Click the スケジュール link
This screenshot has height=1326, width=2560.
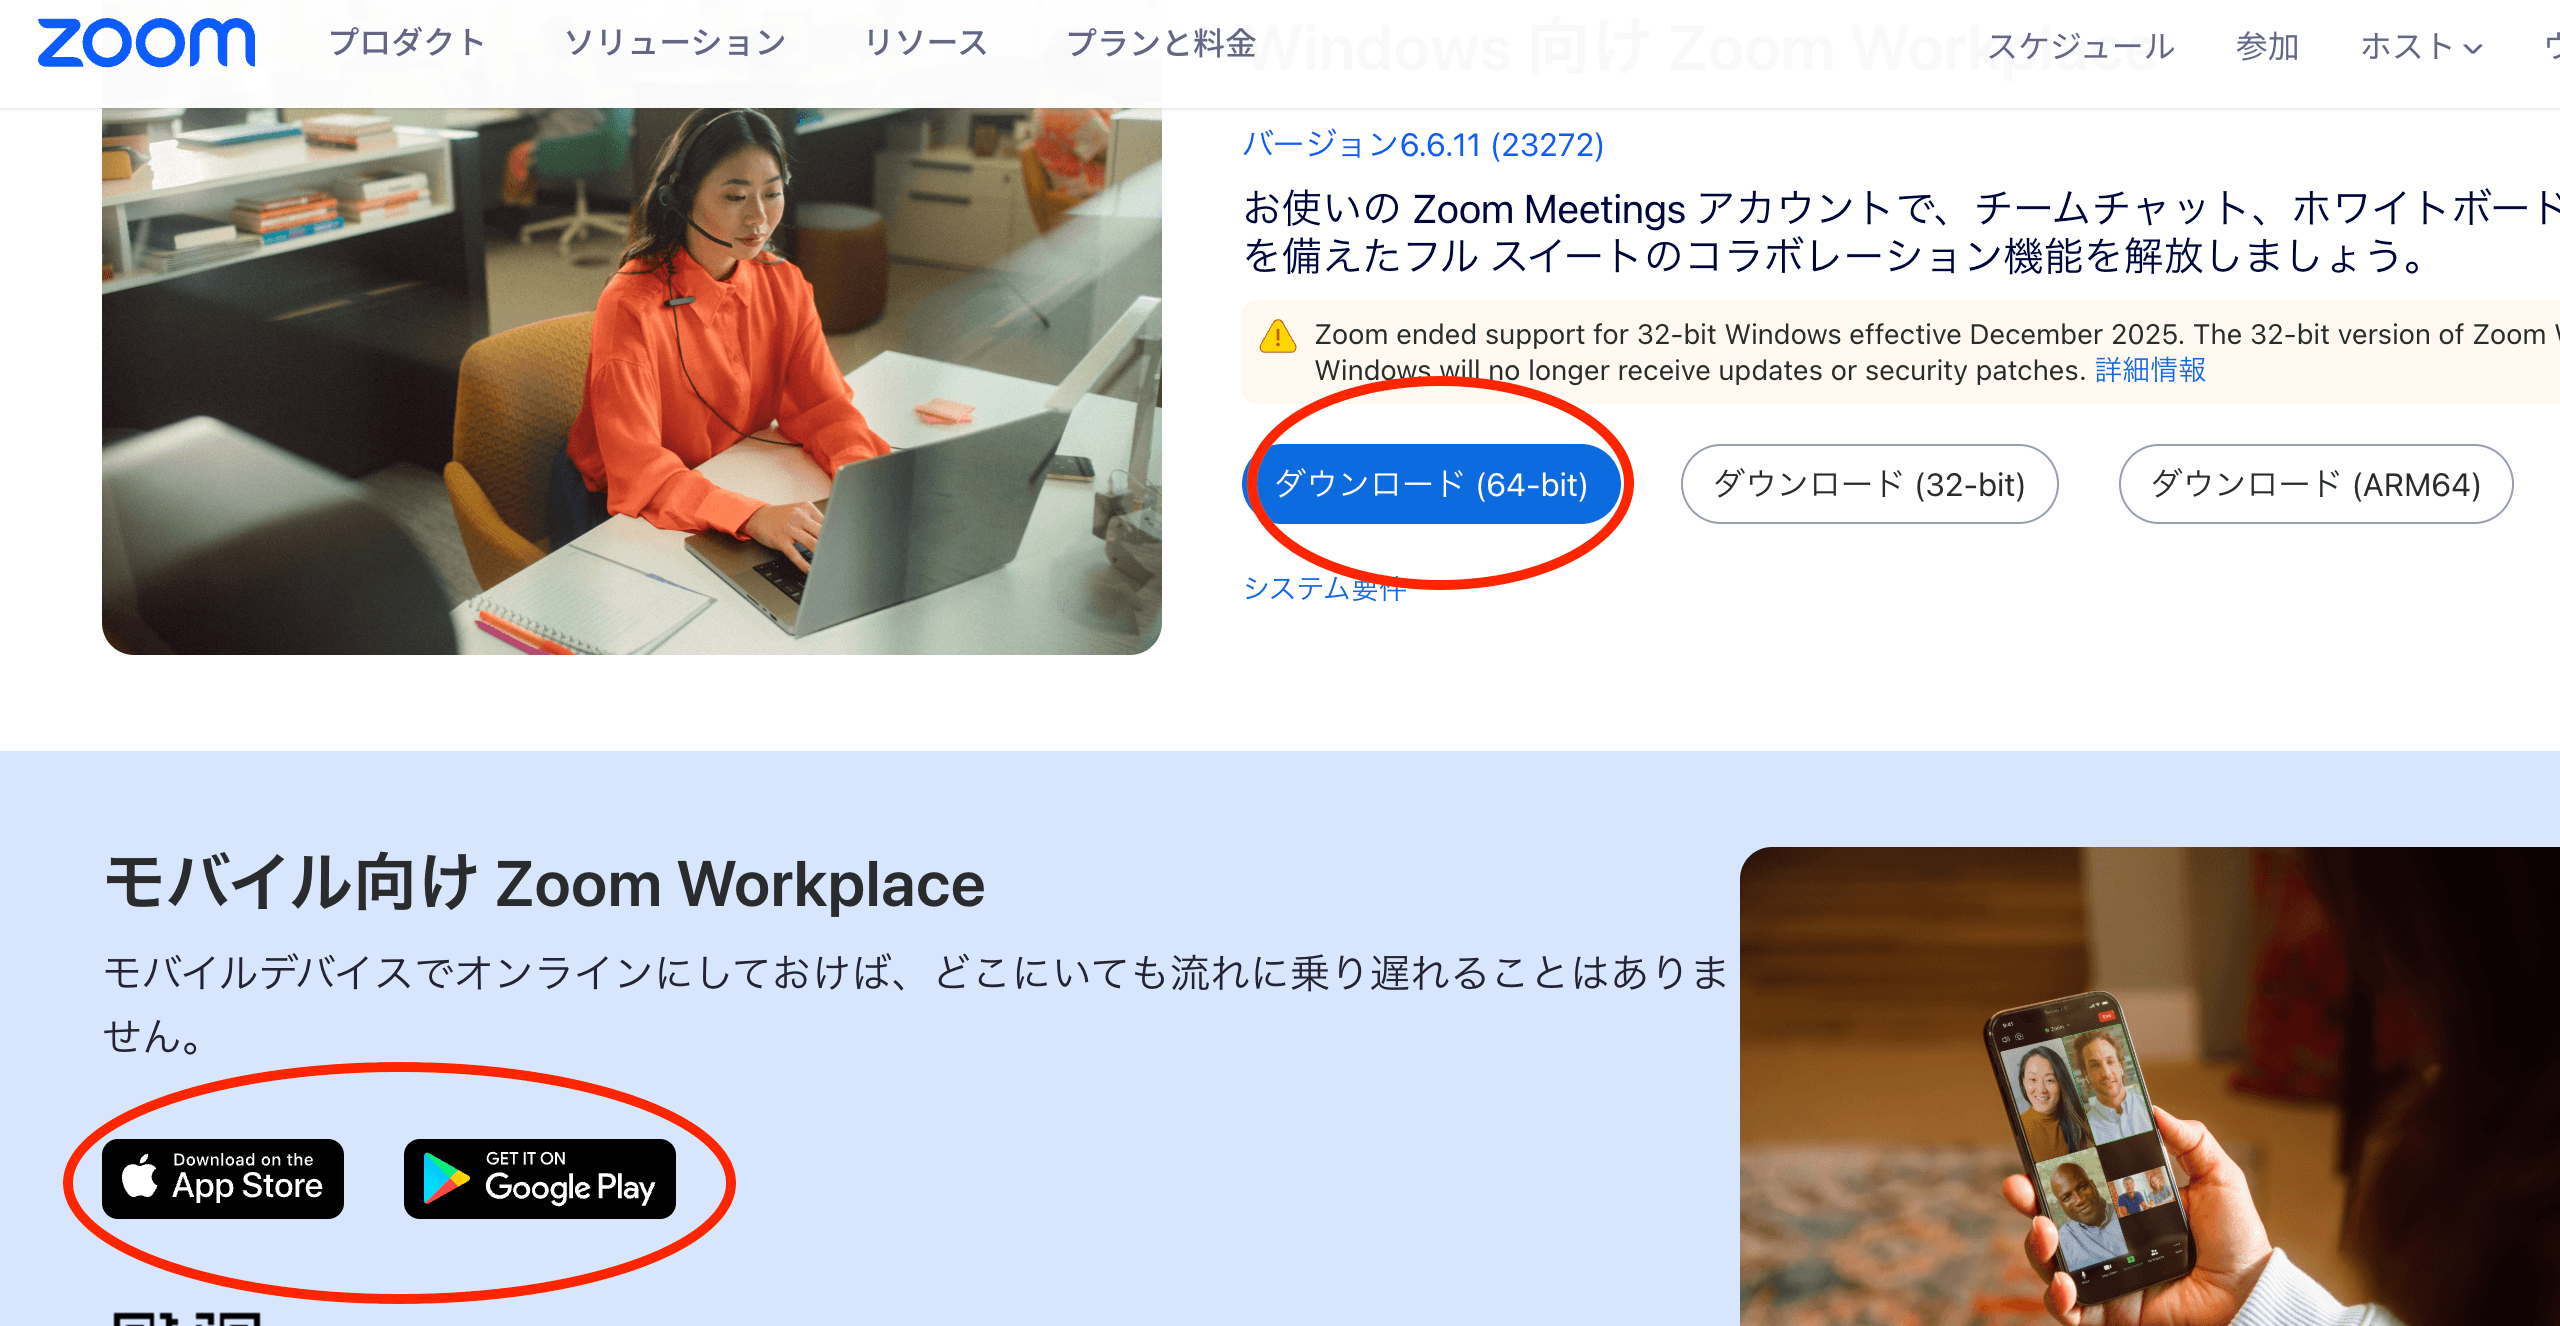pos(2080,46)
